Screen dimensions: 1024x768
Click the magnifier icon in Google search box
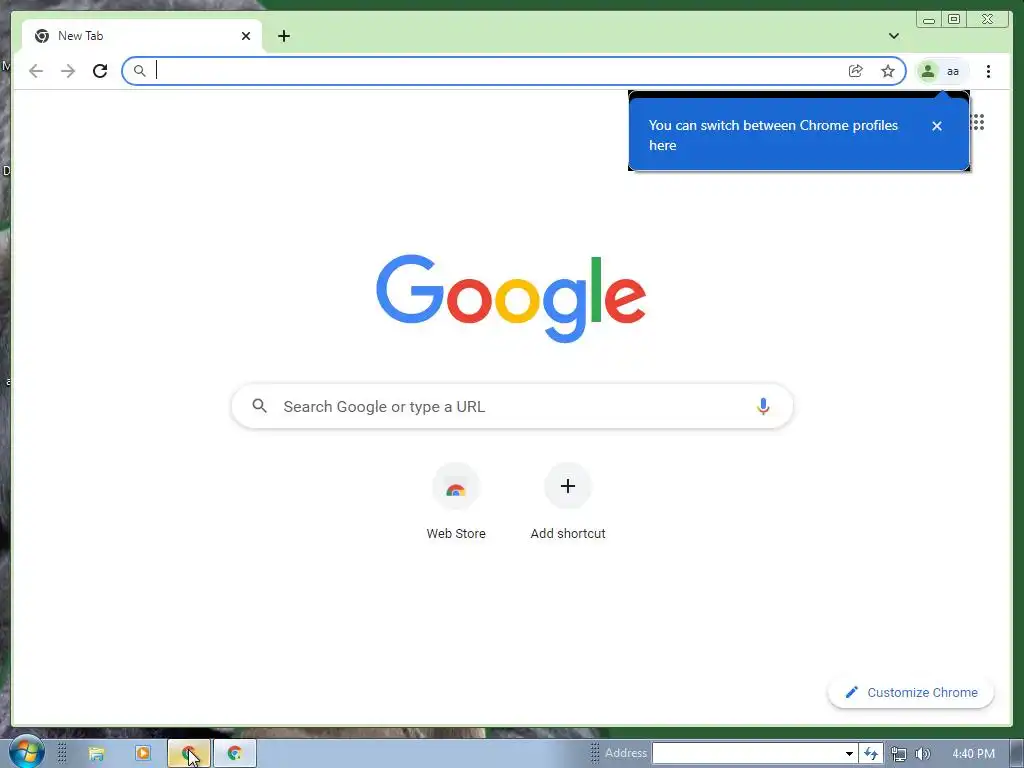[x=259, y=406]
